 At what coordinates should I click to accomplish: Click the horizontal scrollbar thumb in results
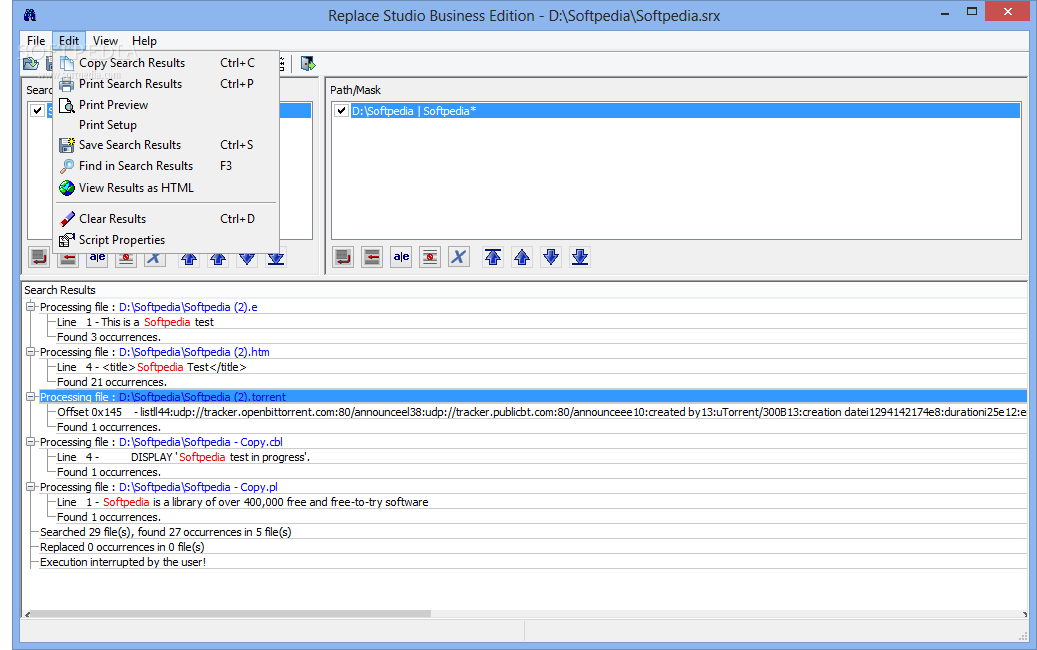point(231,614)
